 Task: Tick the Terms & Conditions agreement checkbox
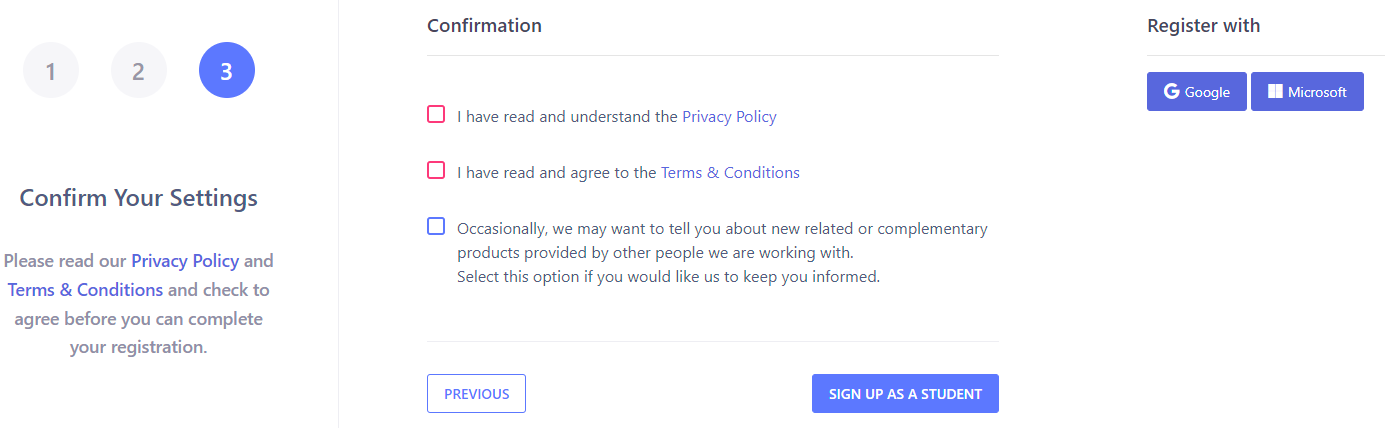pos(436,170)
